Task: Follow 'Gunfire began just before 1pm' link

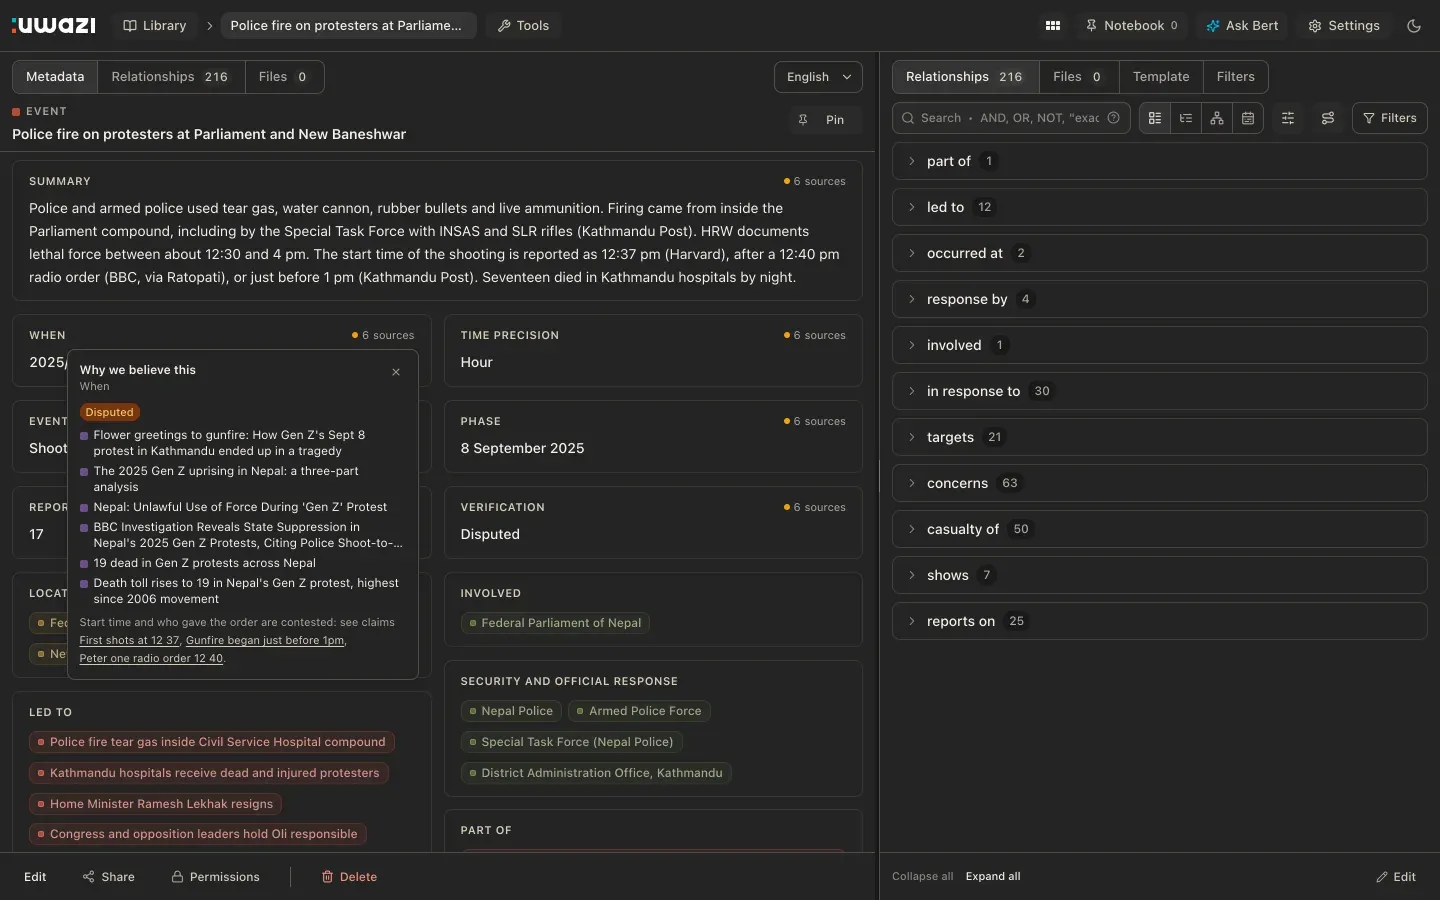Action: point(265,641)
